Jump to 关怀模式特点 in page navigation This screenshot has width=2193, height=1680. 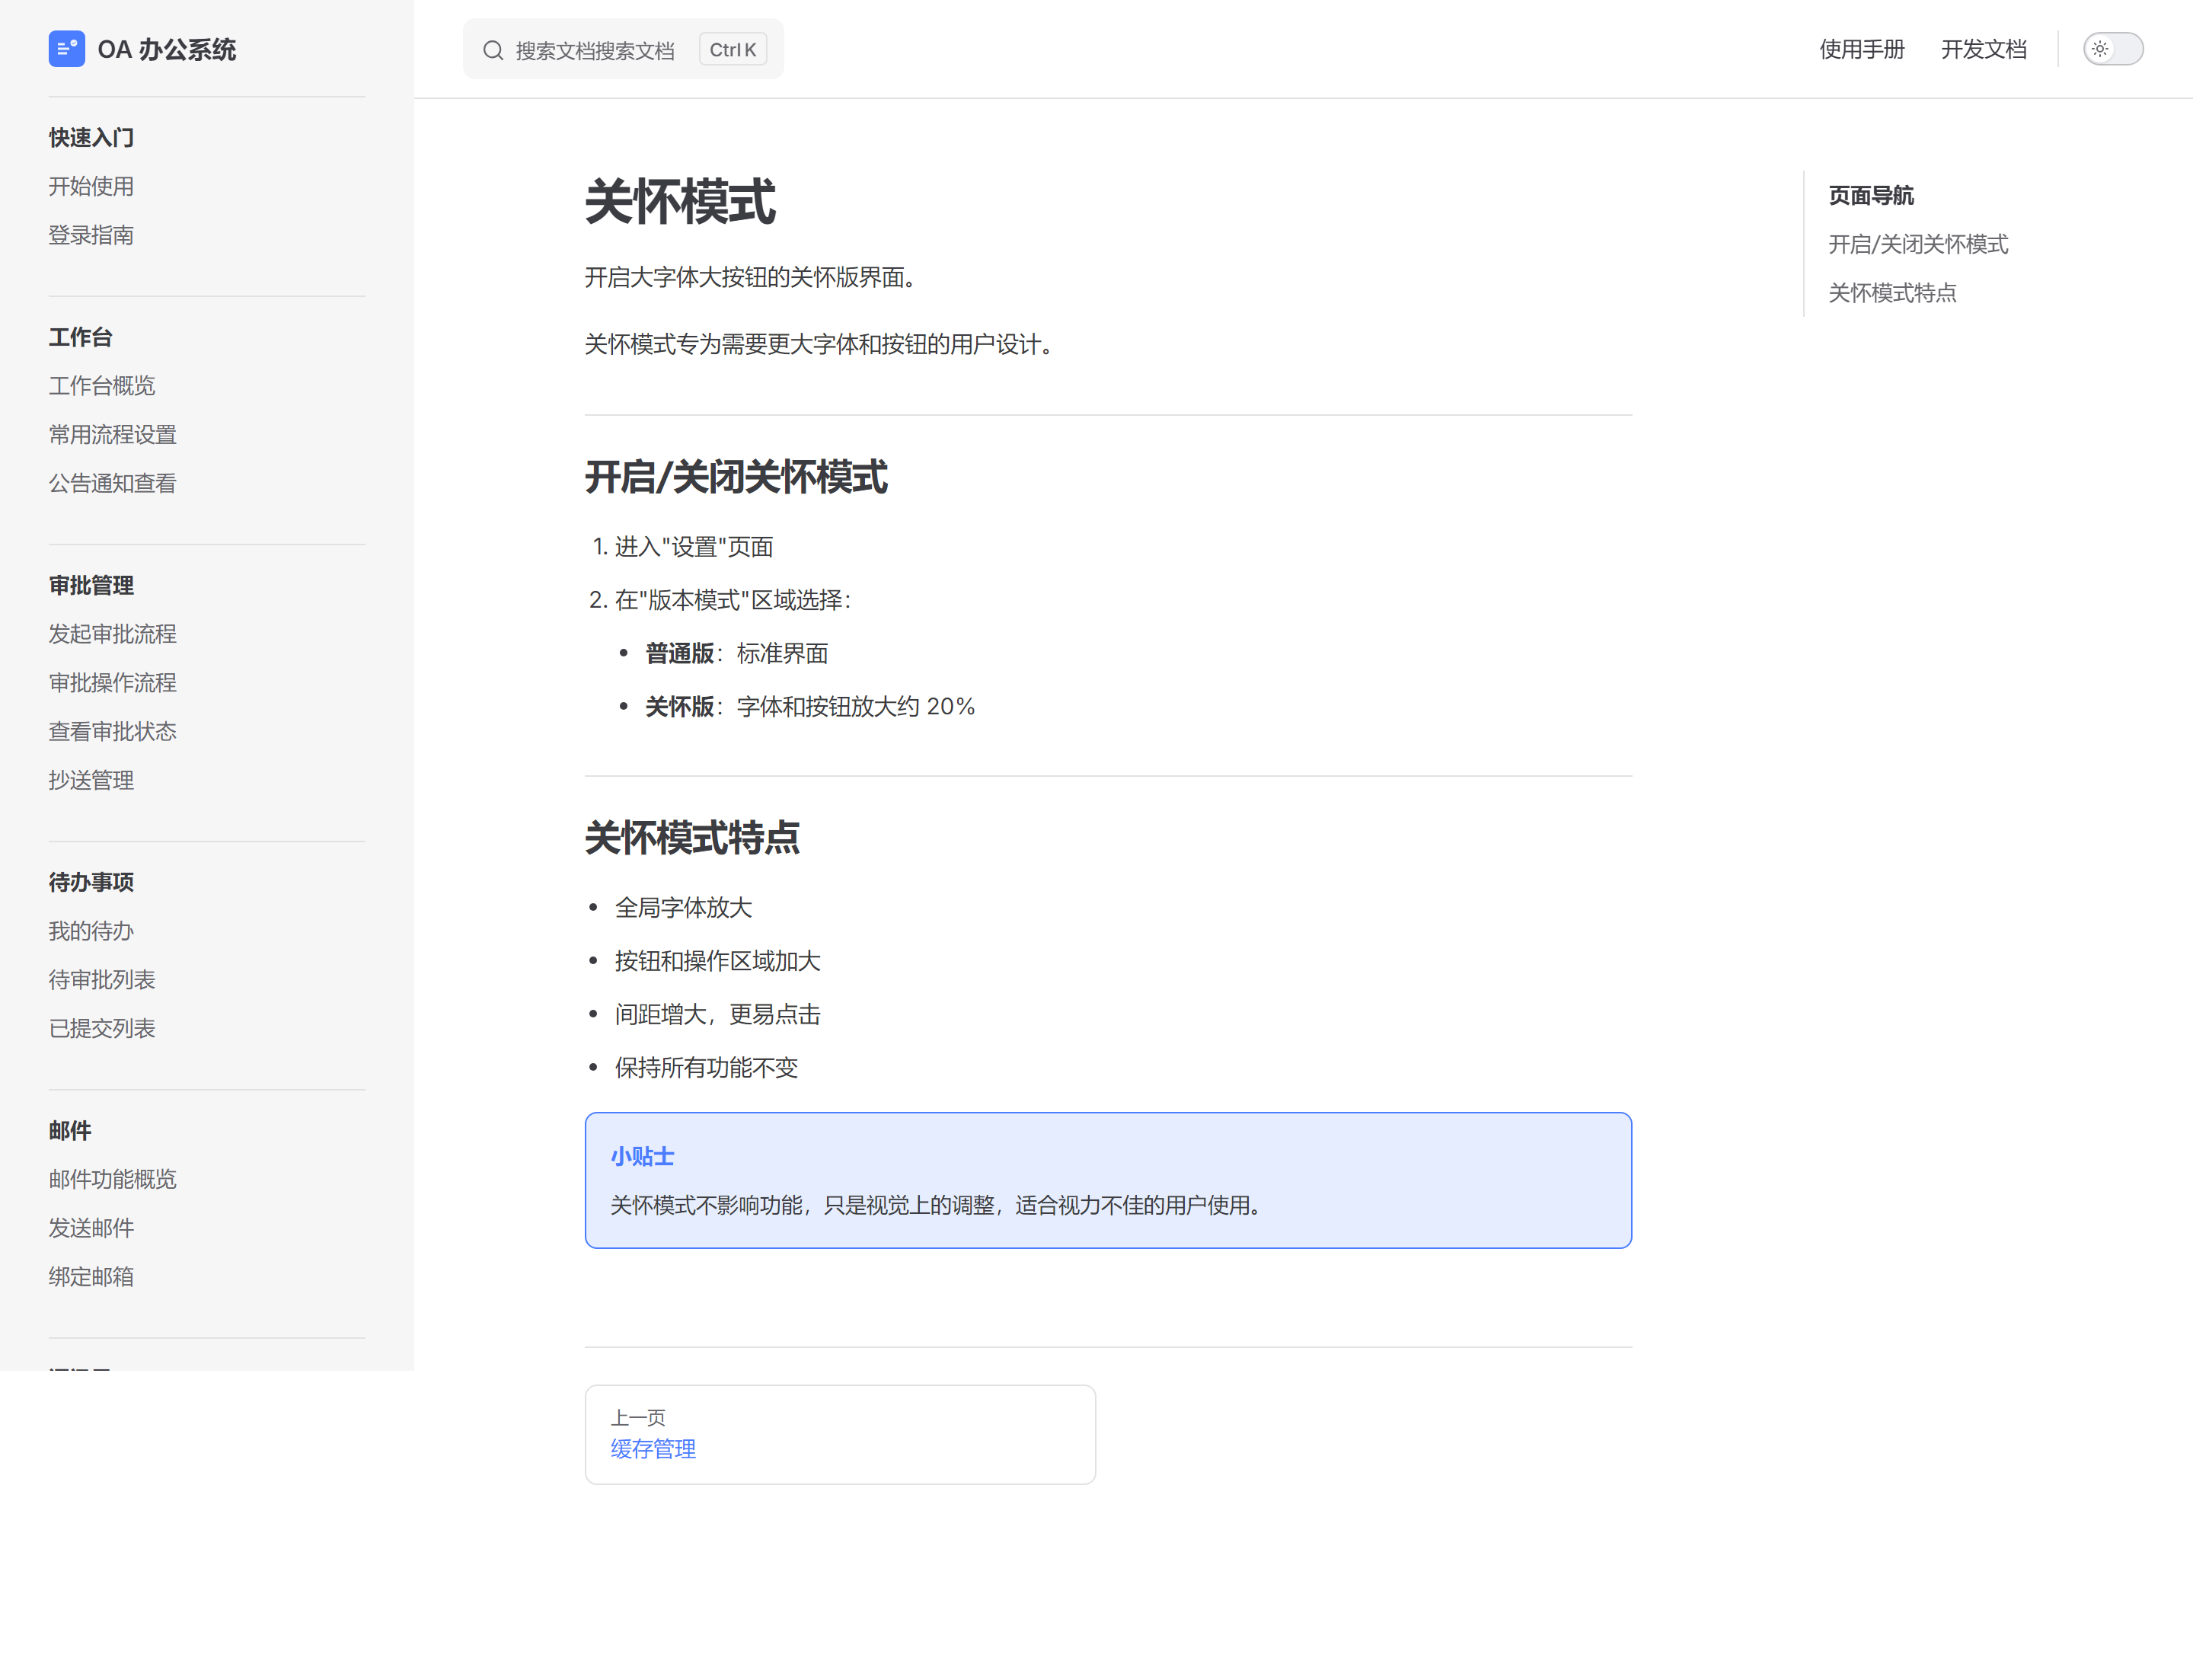pos(1892,293)
